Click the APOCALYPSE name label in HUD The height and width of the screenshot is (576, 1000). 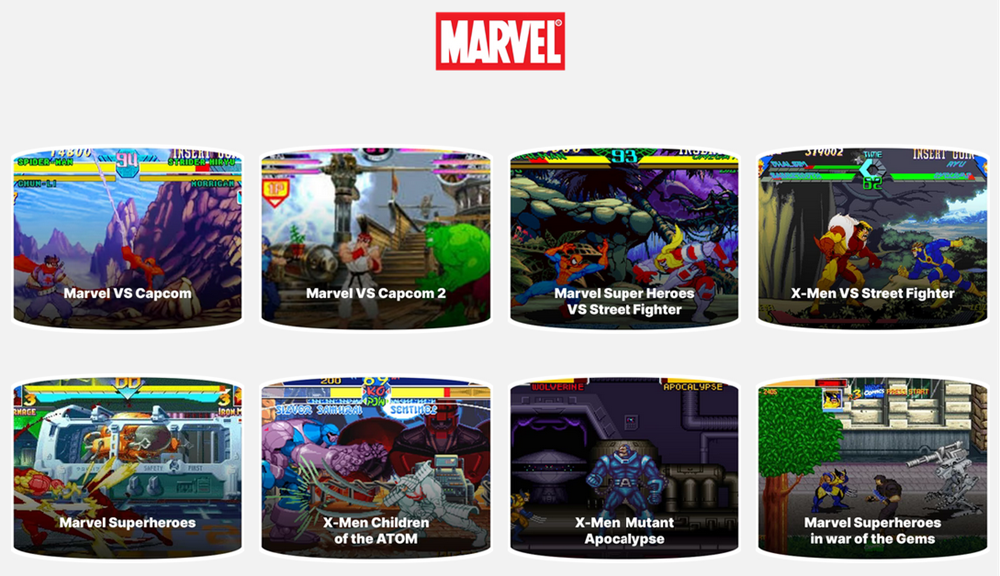click(x=693, y=387)
